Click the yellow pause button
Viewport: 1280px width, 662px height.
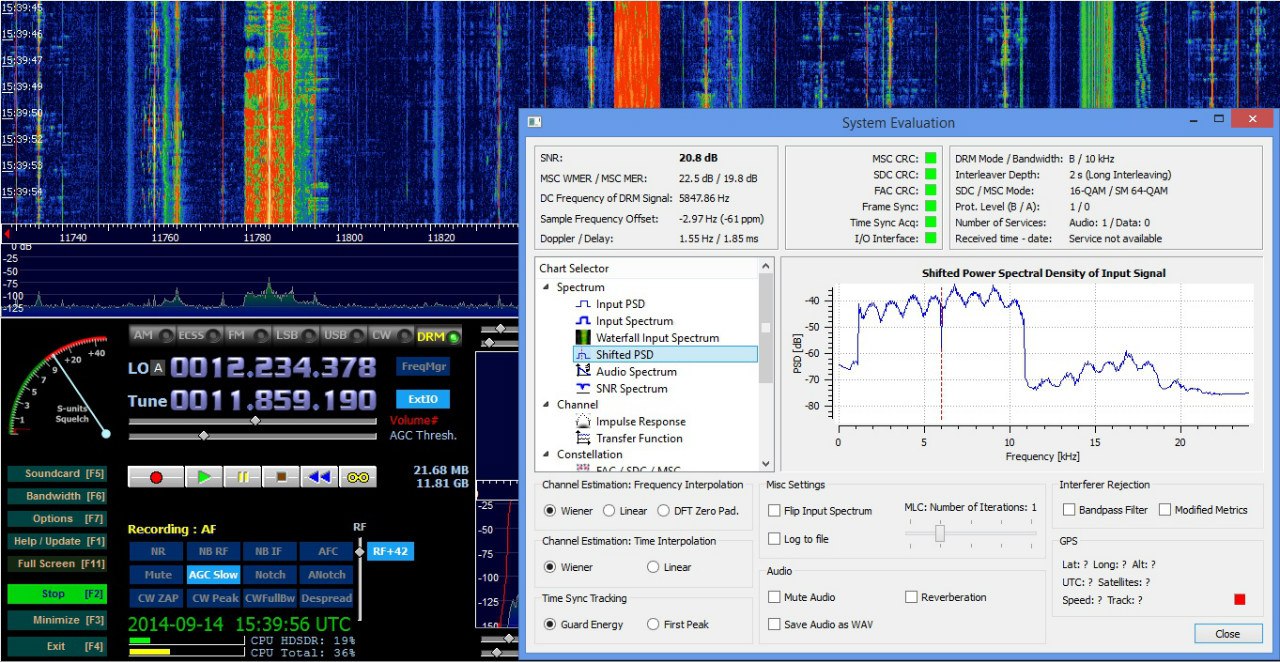click(241, 478)
